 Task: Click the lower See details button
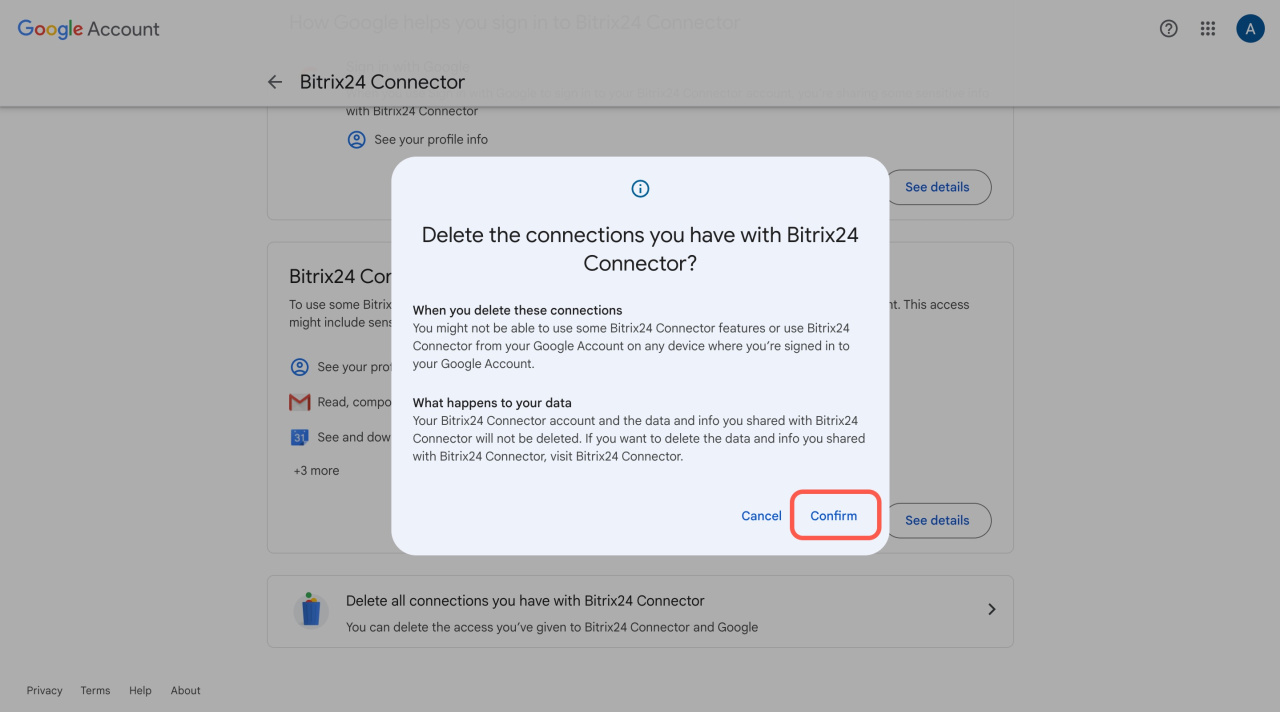pyautogui.click(x=937, y=520)
